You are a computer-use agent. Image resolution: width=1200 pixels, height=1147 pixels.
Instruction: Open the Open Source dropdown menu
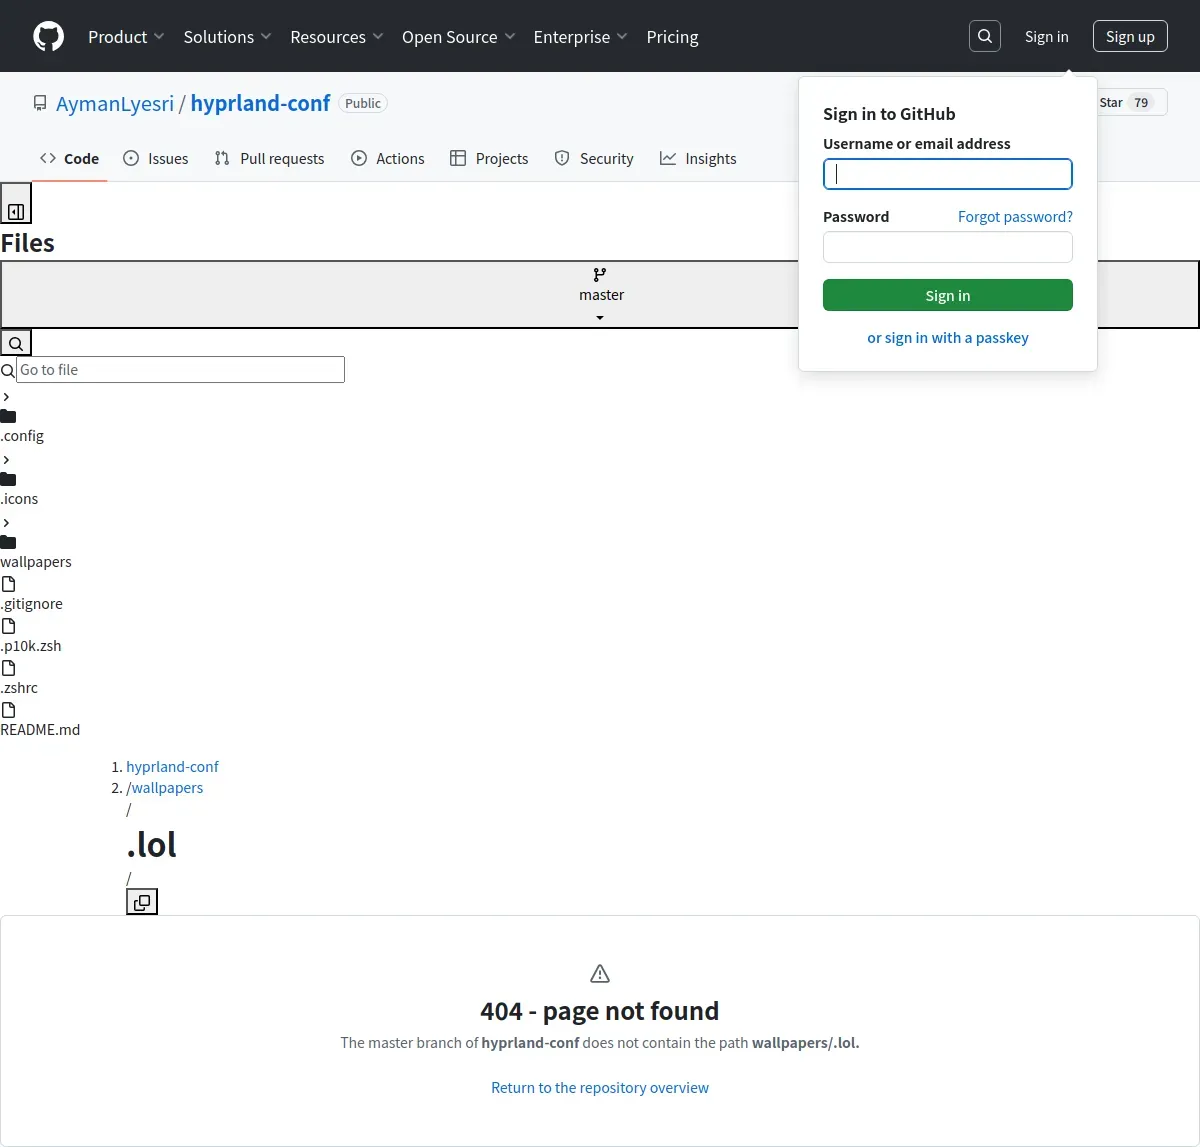click(x=459, y=37)
